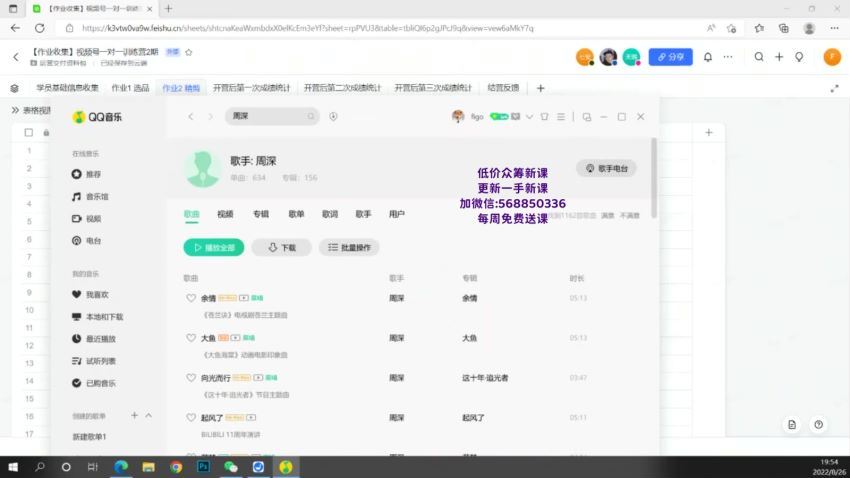Go back in QQ音乐 navigation
Viewport: 850px width, 478px height.
click(x=191, y=117)
